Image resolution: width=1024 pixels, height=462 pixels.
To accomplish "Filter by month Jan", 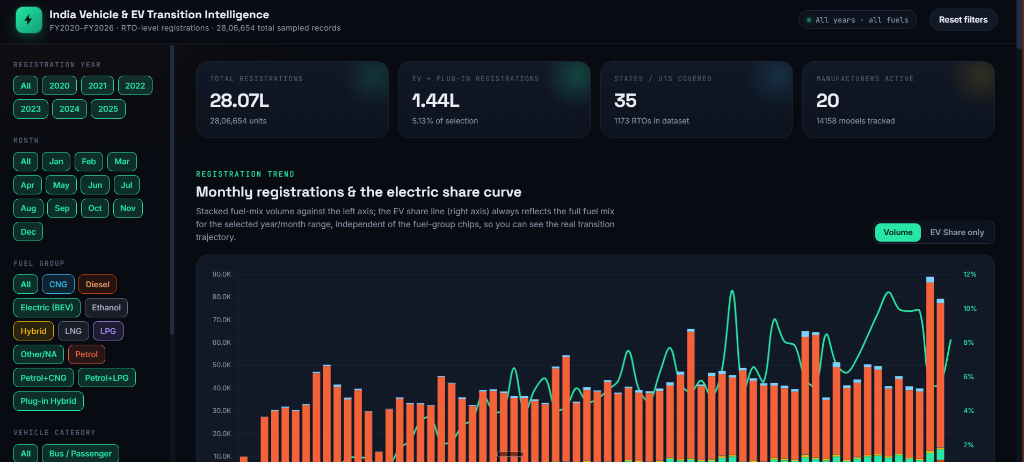I will (x=56, y=161).
